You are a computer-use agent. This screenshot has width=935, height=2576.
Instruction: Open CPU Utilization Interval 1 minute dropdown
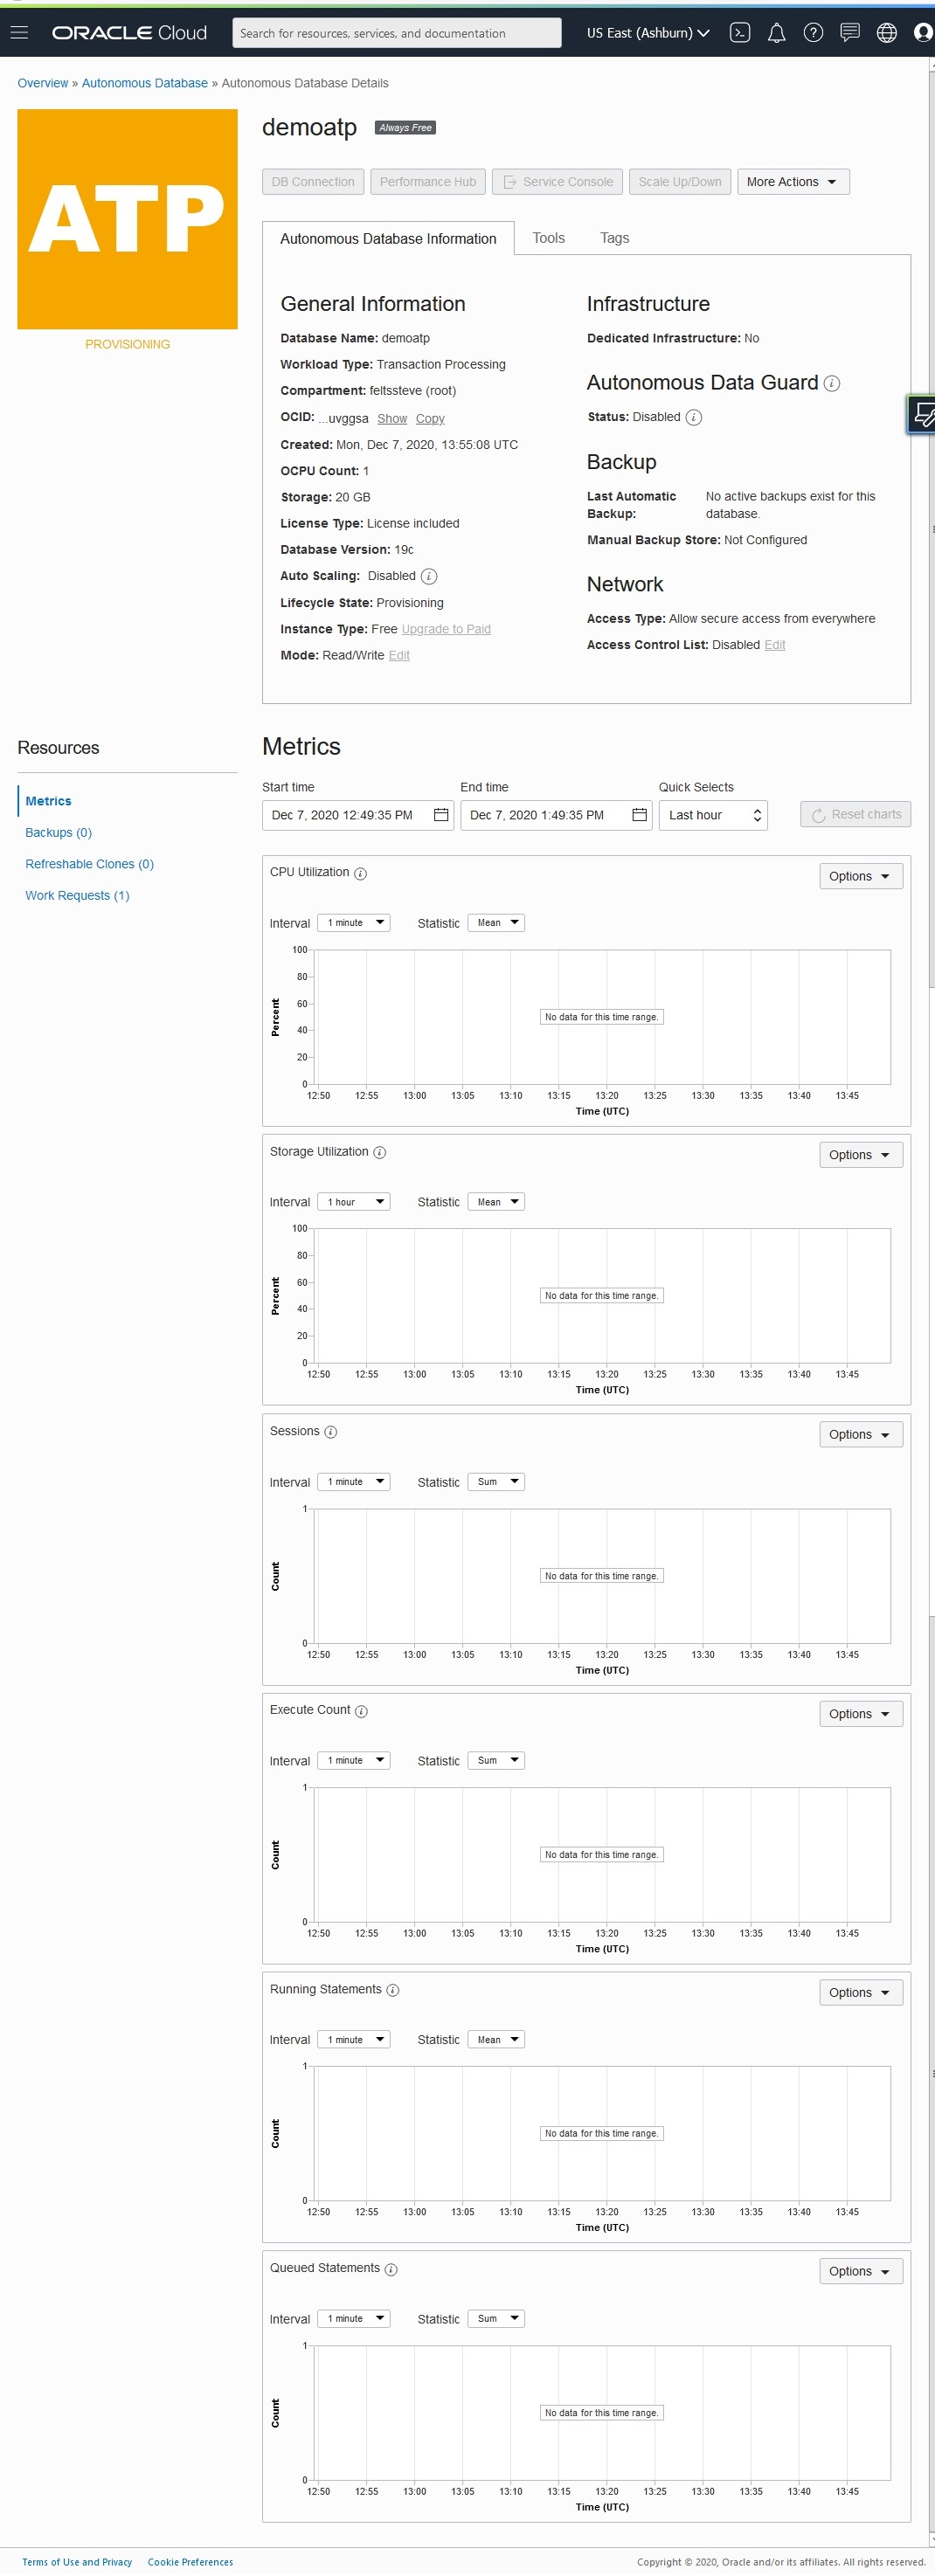click(354, 923)
